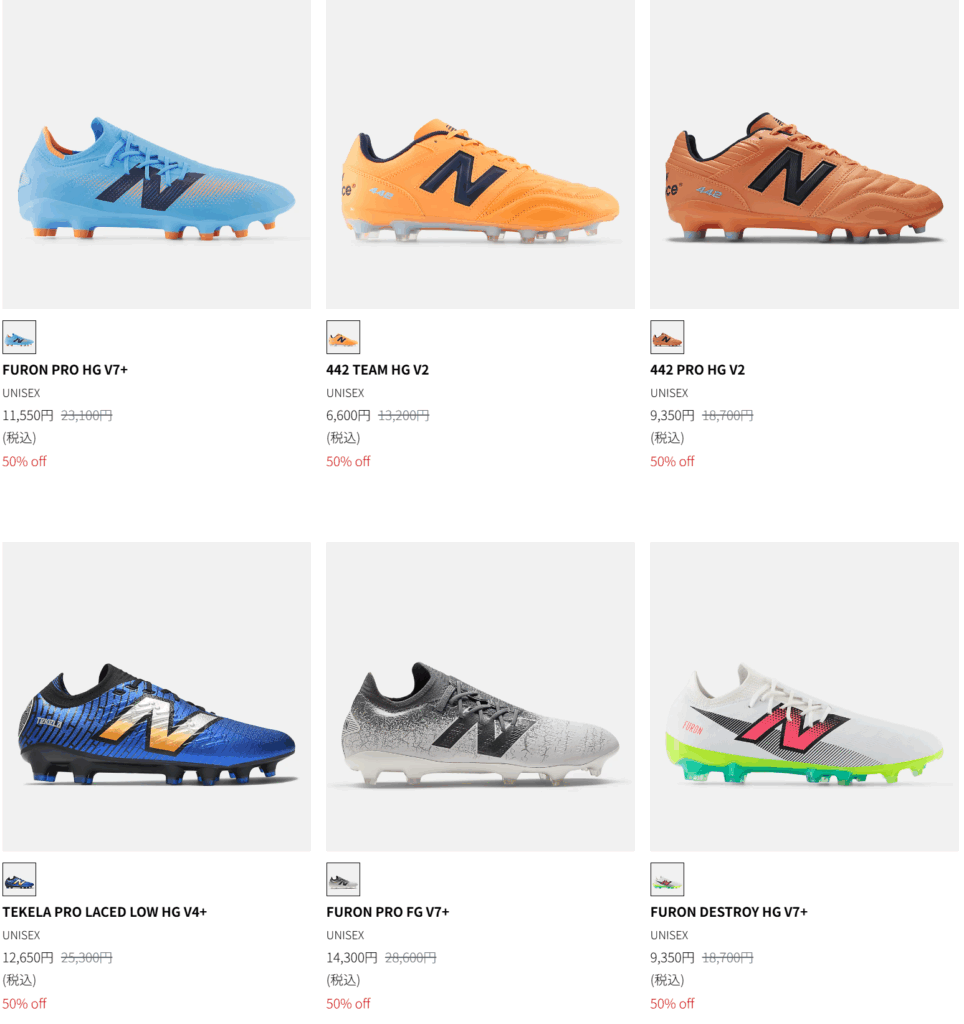This screenshot has width=964, height=1024.
Task: Click the 442 PRO HG V2 product title
Action: pos(697,370)
